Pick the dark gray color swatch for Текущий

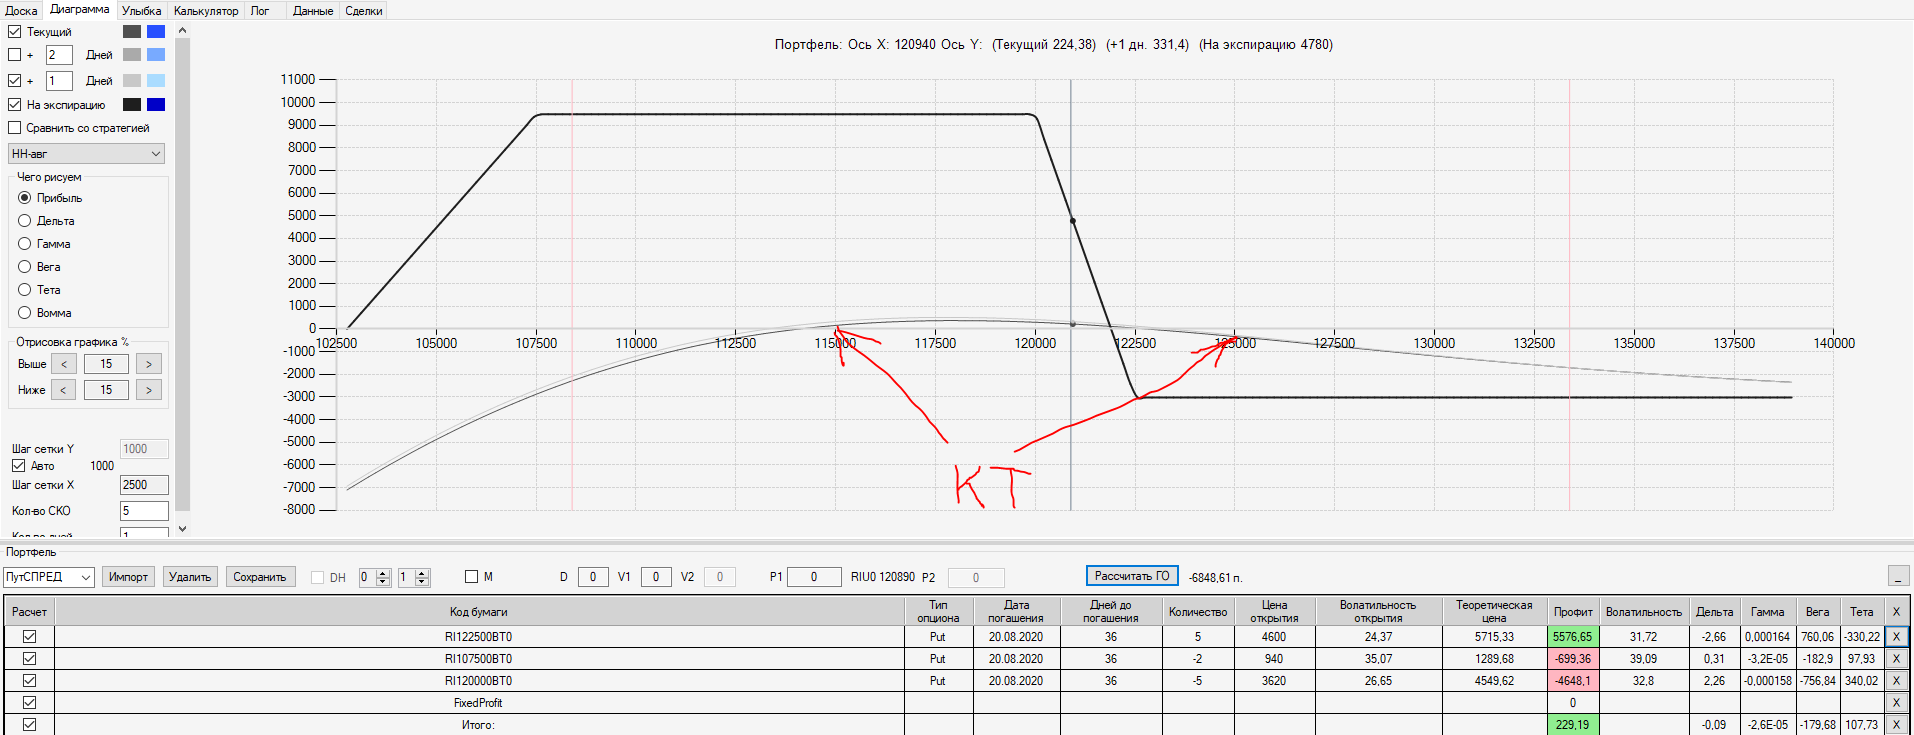132,31
